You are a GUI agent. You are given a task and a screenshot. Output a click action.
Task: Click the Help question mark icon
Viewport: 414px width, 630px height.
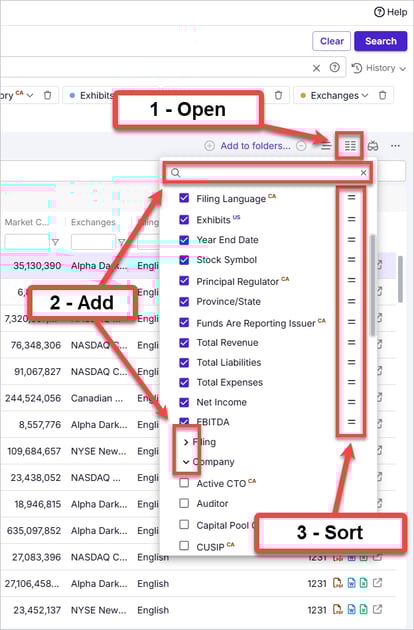(x=379, y=12)
